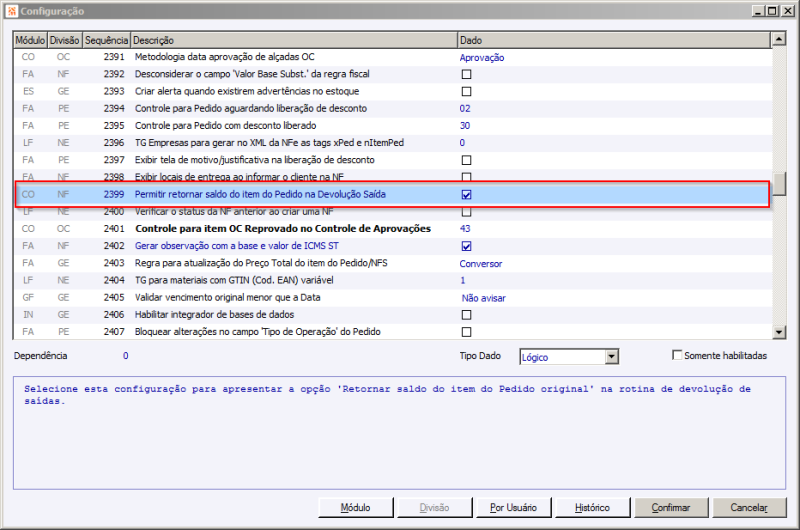Toggle checkbox for 2400 Verificar status da NF

pyautogui.click(x=466, y=212)
